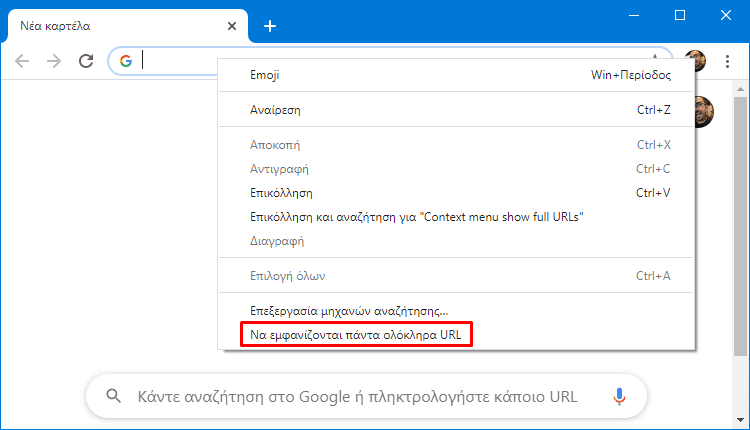Click the Google search input box
The height and width of the screenshot is (430, 750).
tap(366, 397)
